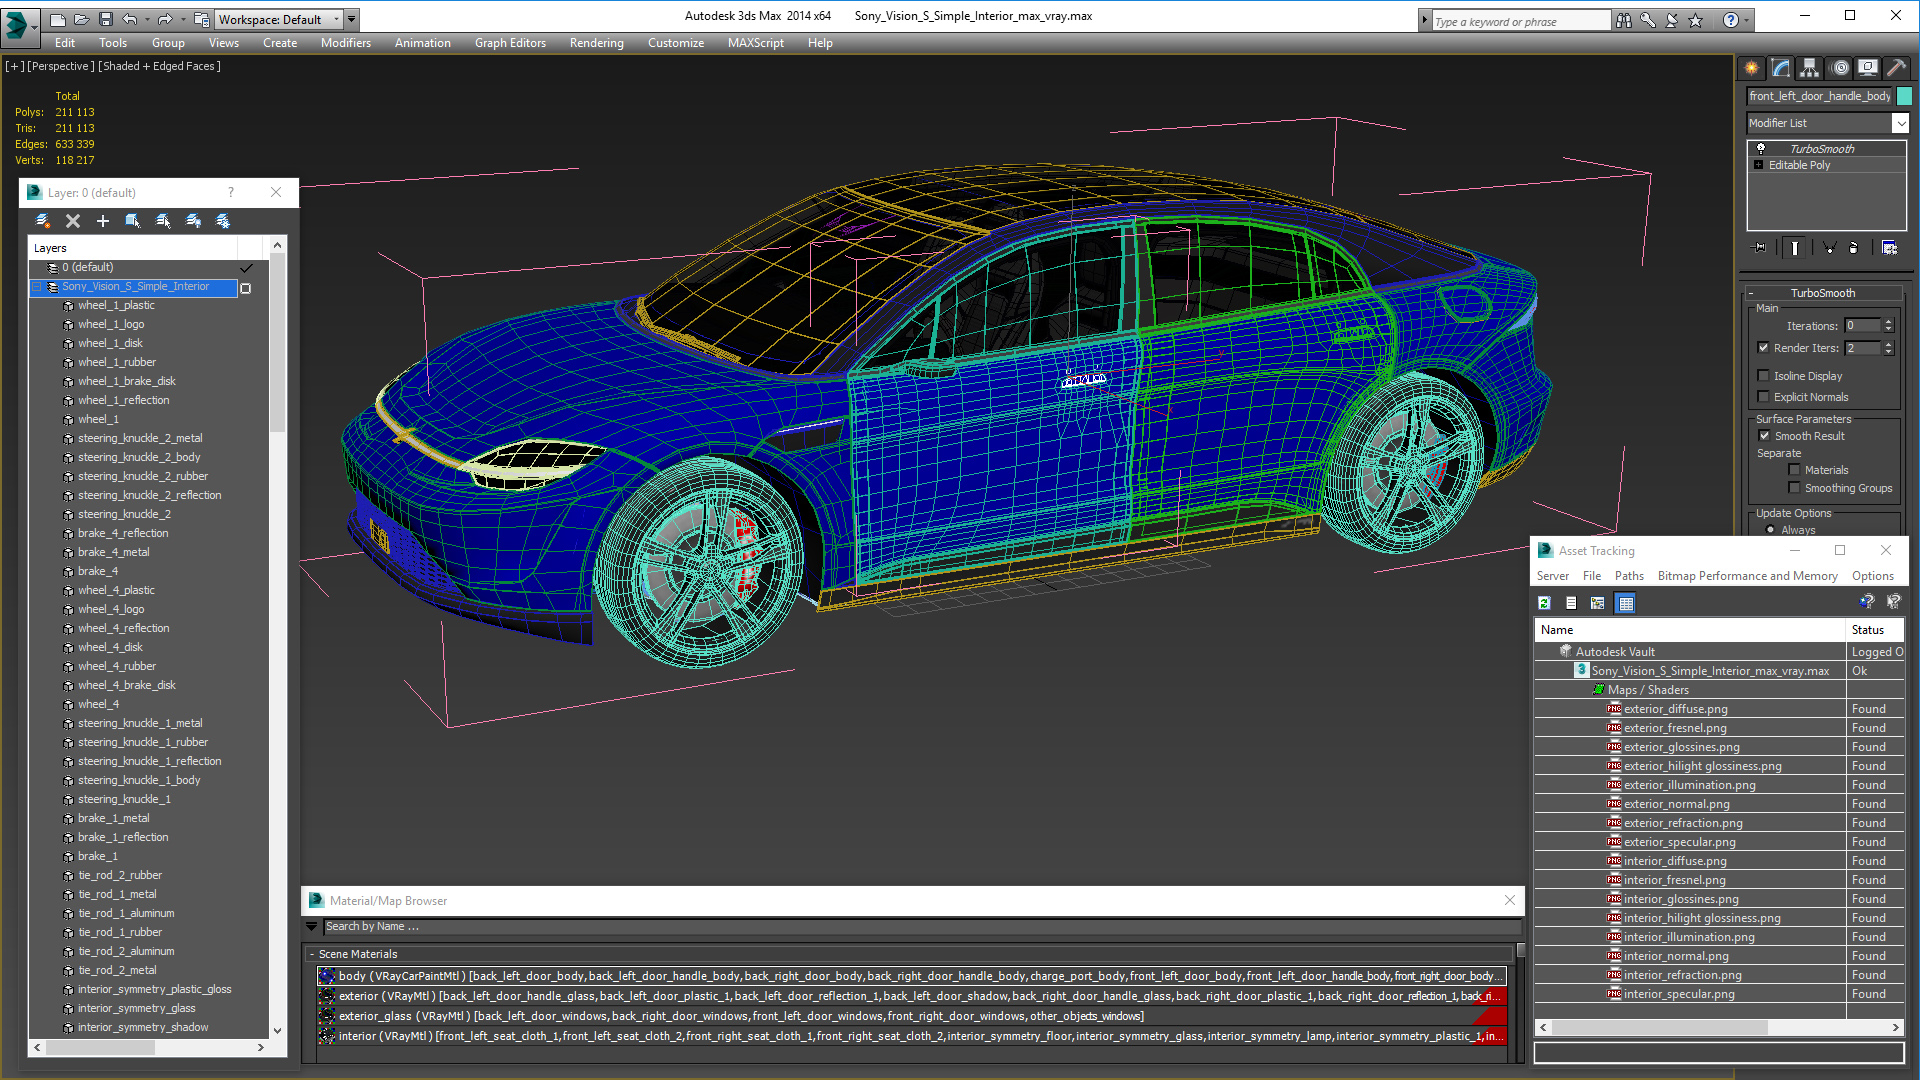Toggle Show End Result icon
The image size is (1920, 1080).
[1795, 247]
